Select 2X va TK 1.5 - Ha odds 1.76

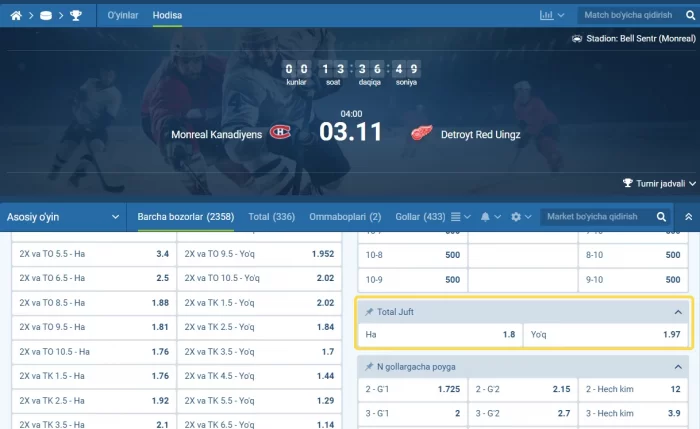(x=94, y=376)
